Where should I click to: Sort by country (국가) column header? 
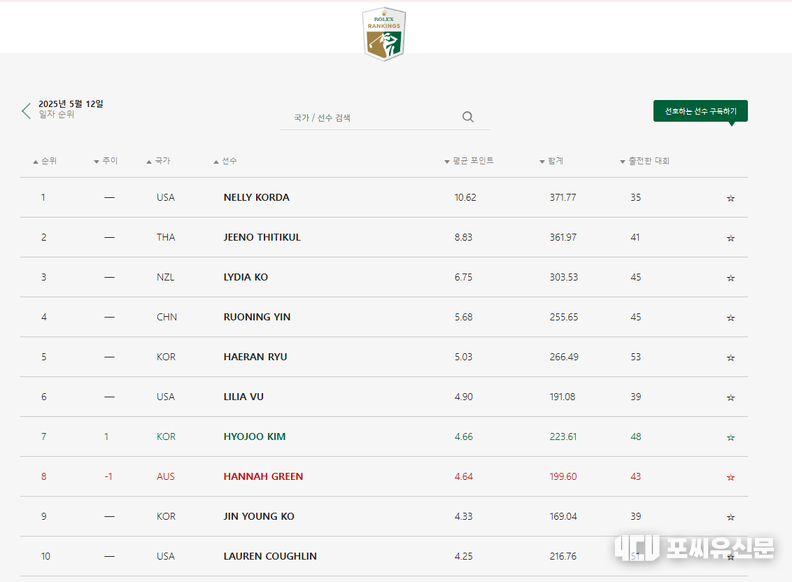pos(158,161)
